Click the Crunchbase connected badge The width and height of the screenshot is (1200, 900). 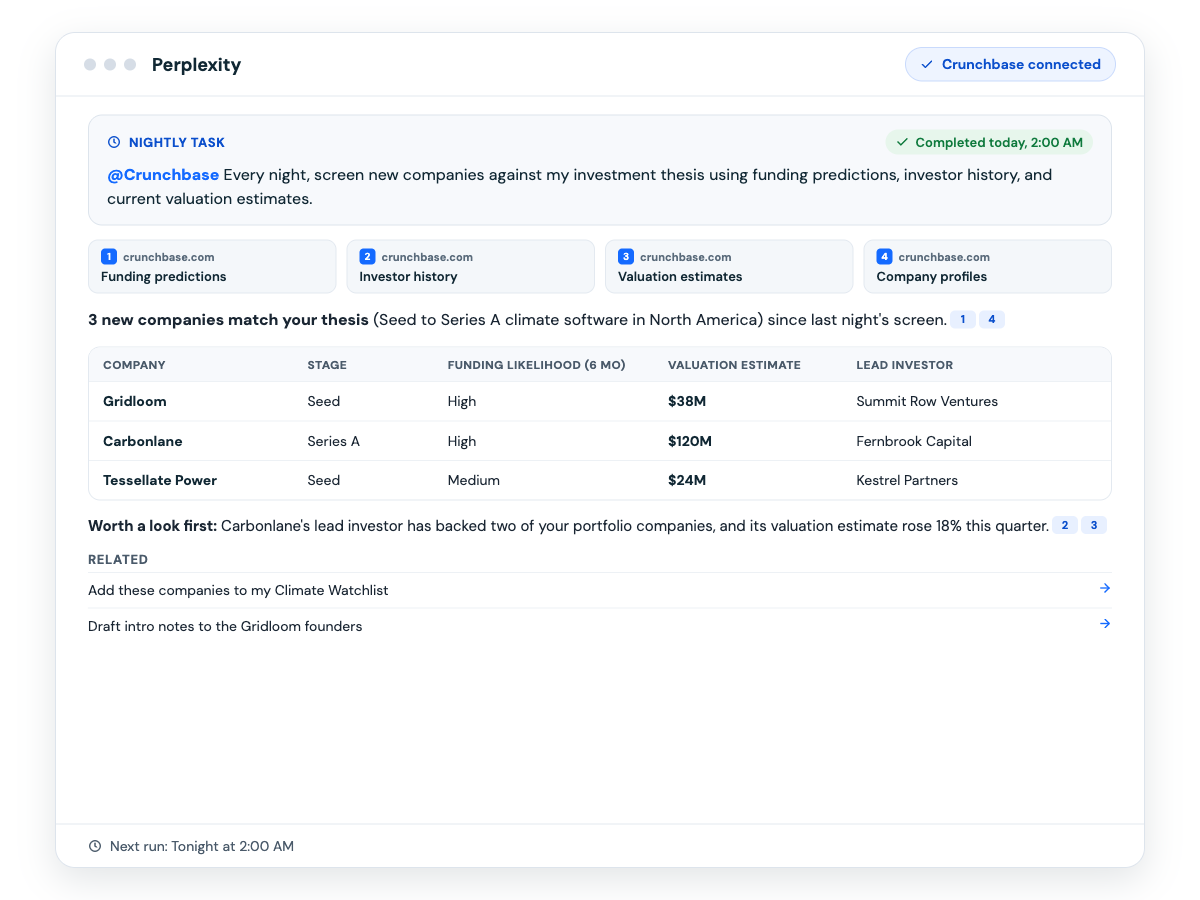tap(1010, 64)
